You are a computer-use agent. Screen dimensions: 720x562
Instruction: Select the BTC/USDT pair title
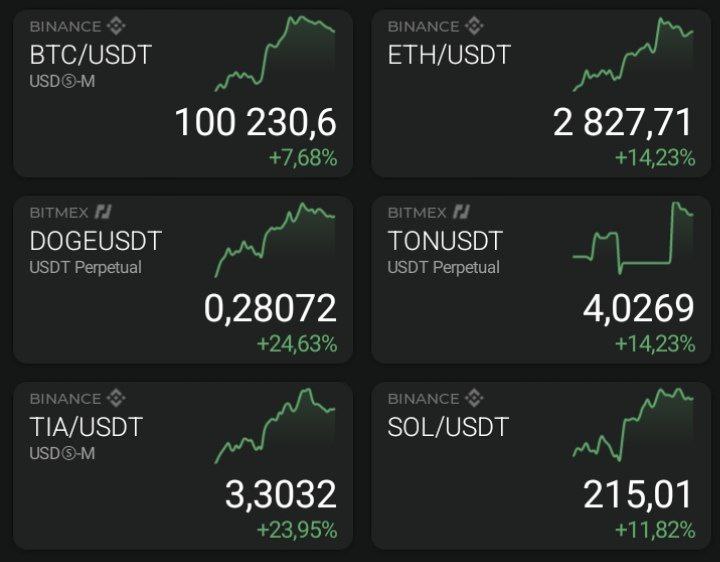pyautogui.click(x=90, y=55)
